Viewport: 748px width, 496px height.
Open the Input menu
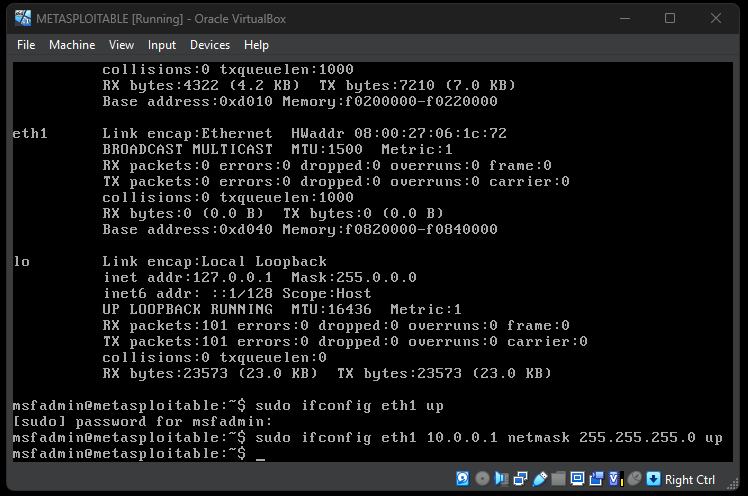[x=161, y=45]
